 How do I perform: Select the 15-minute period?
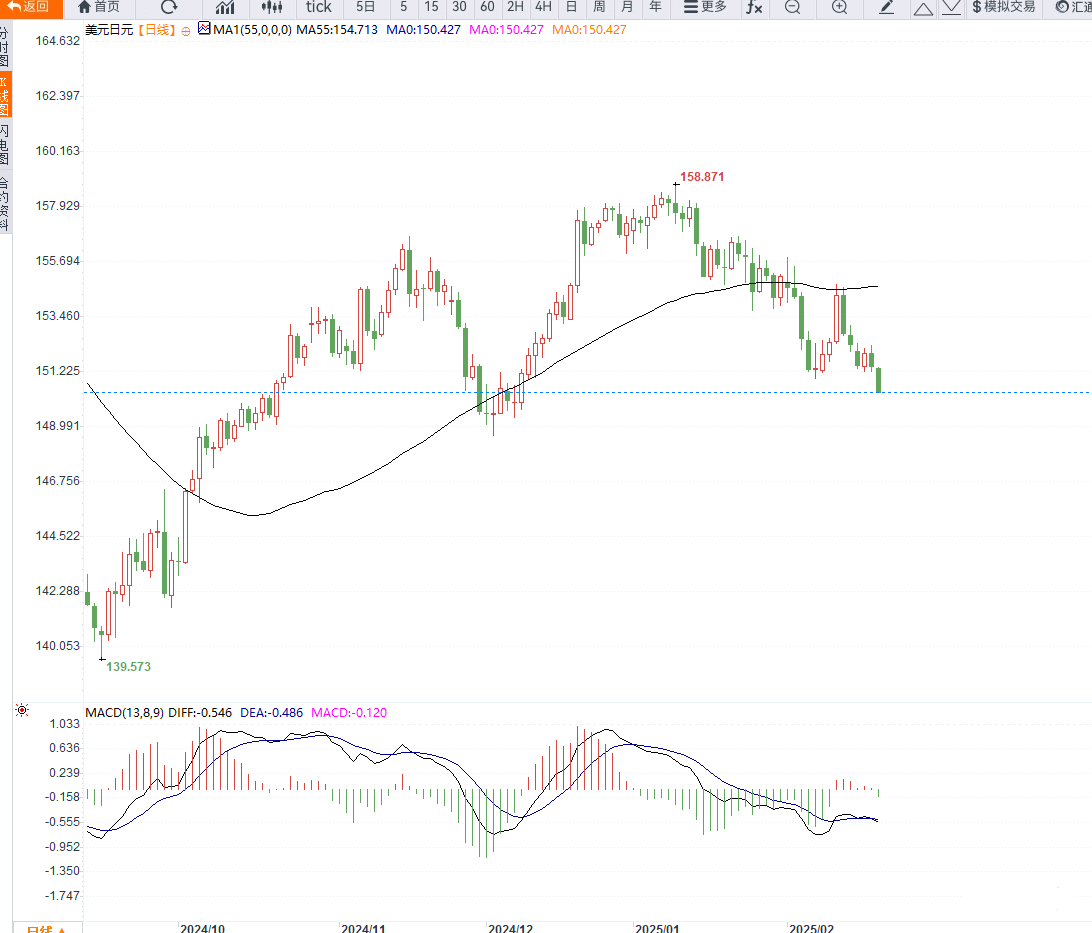coord(431,7)
